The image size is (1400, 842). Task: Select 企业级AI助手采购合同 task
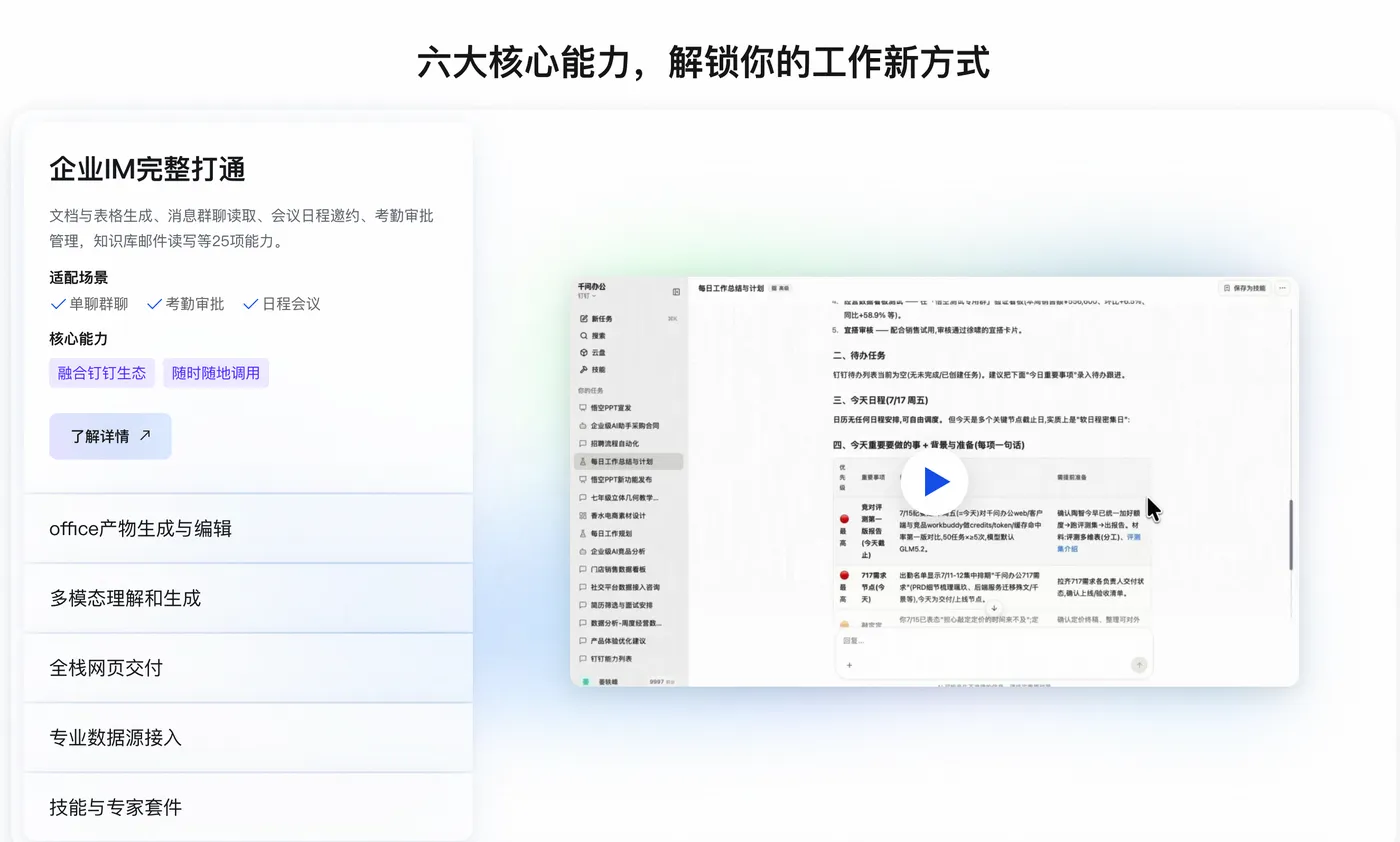(x=629, y=426)
